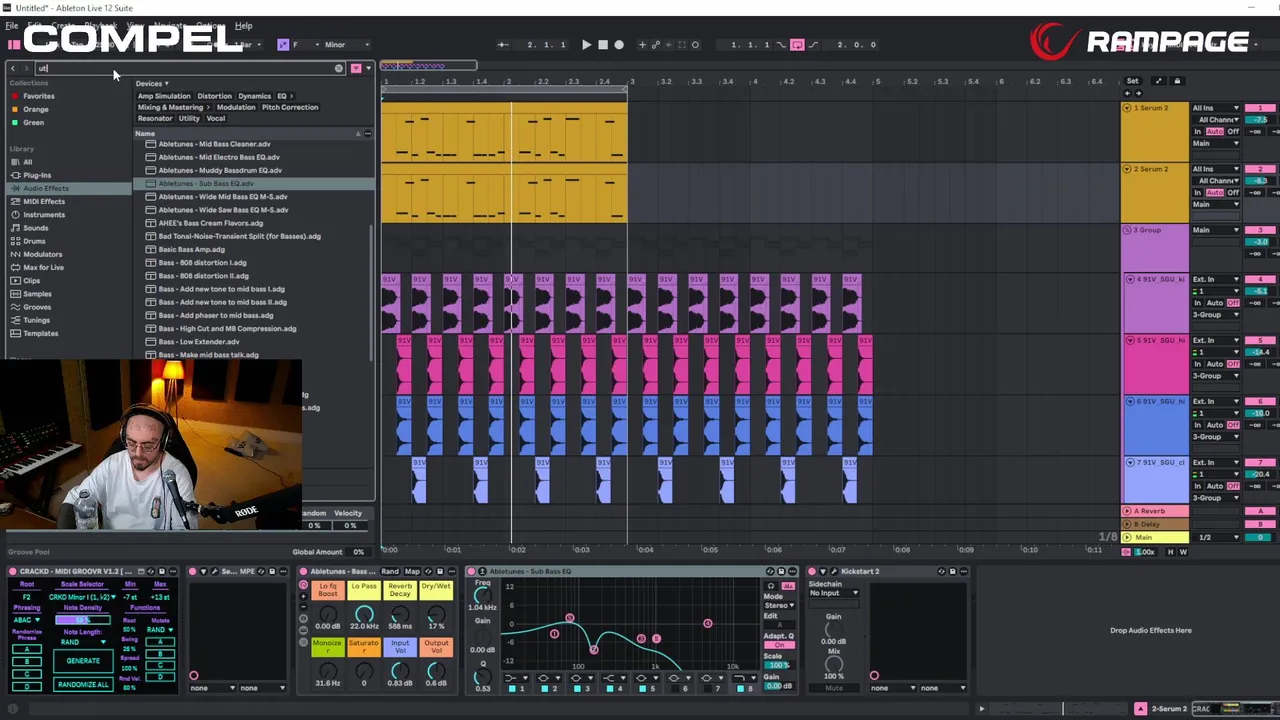Image resolution: width=1280 pixels, height=720 pixels.
Task: Click the Follow playback arrow icon next to Set
Action: pos(1158,81)
